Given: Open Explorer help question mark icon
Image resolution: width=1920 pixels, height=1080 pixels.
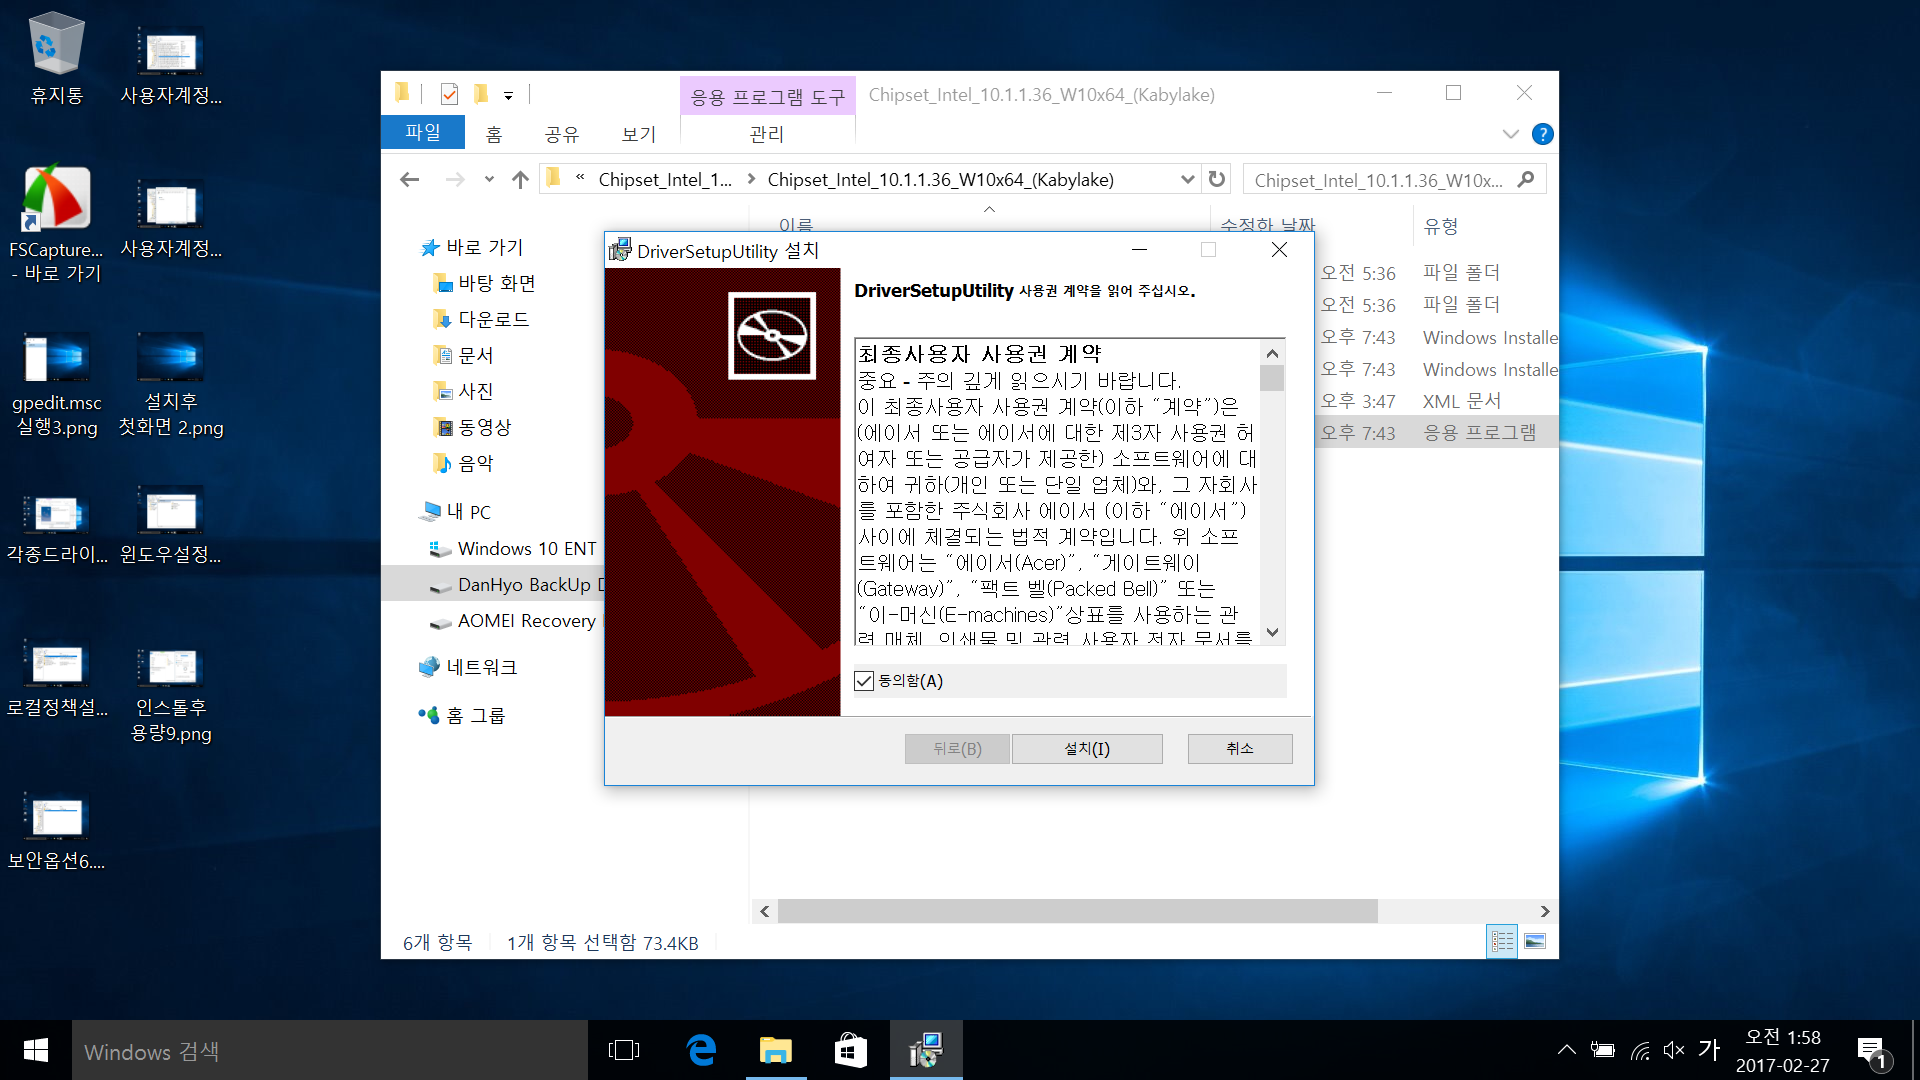Looking at the screenshot, I should coord(1543,134).
